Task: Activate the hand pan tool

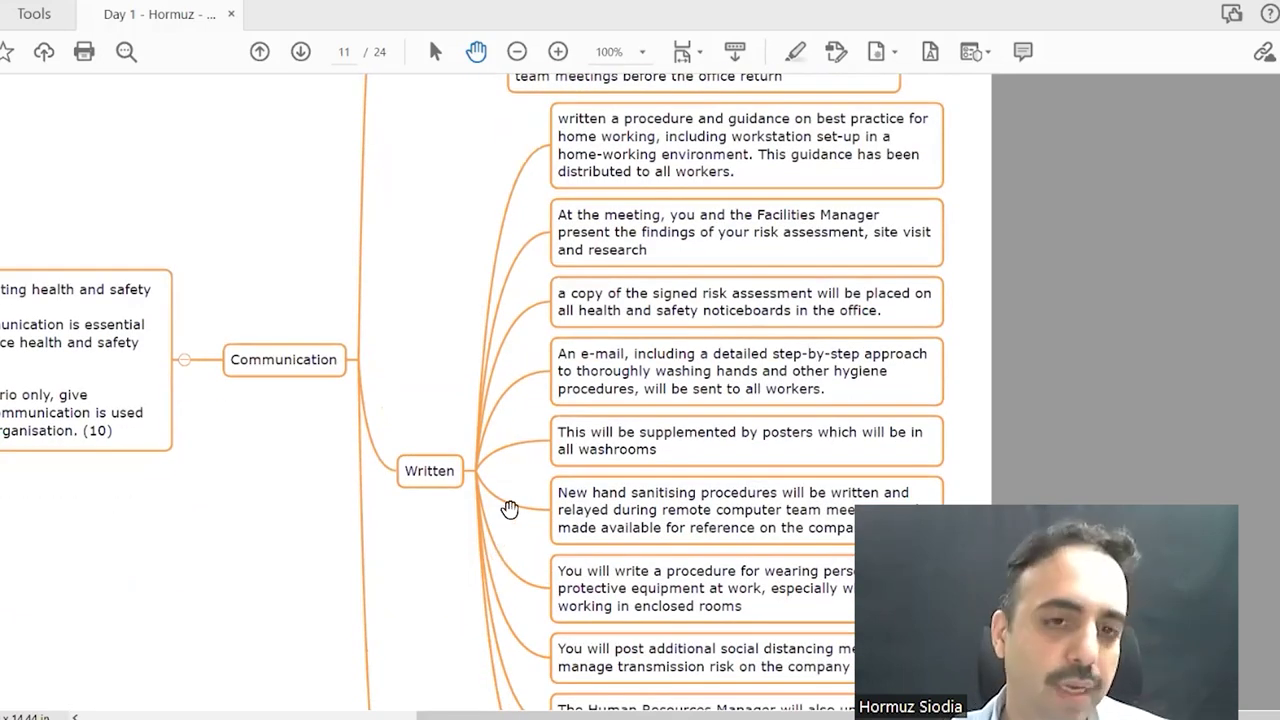Action: pos(476,52)
